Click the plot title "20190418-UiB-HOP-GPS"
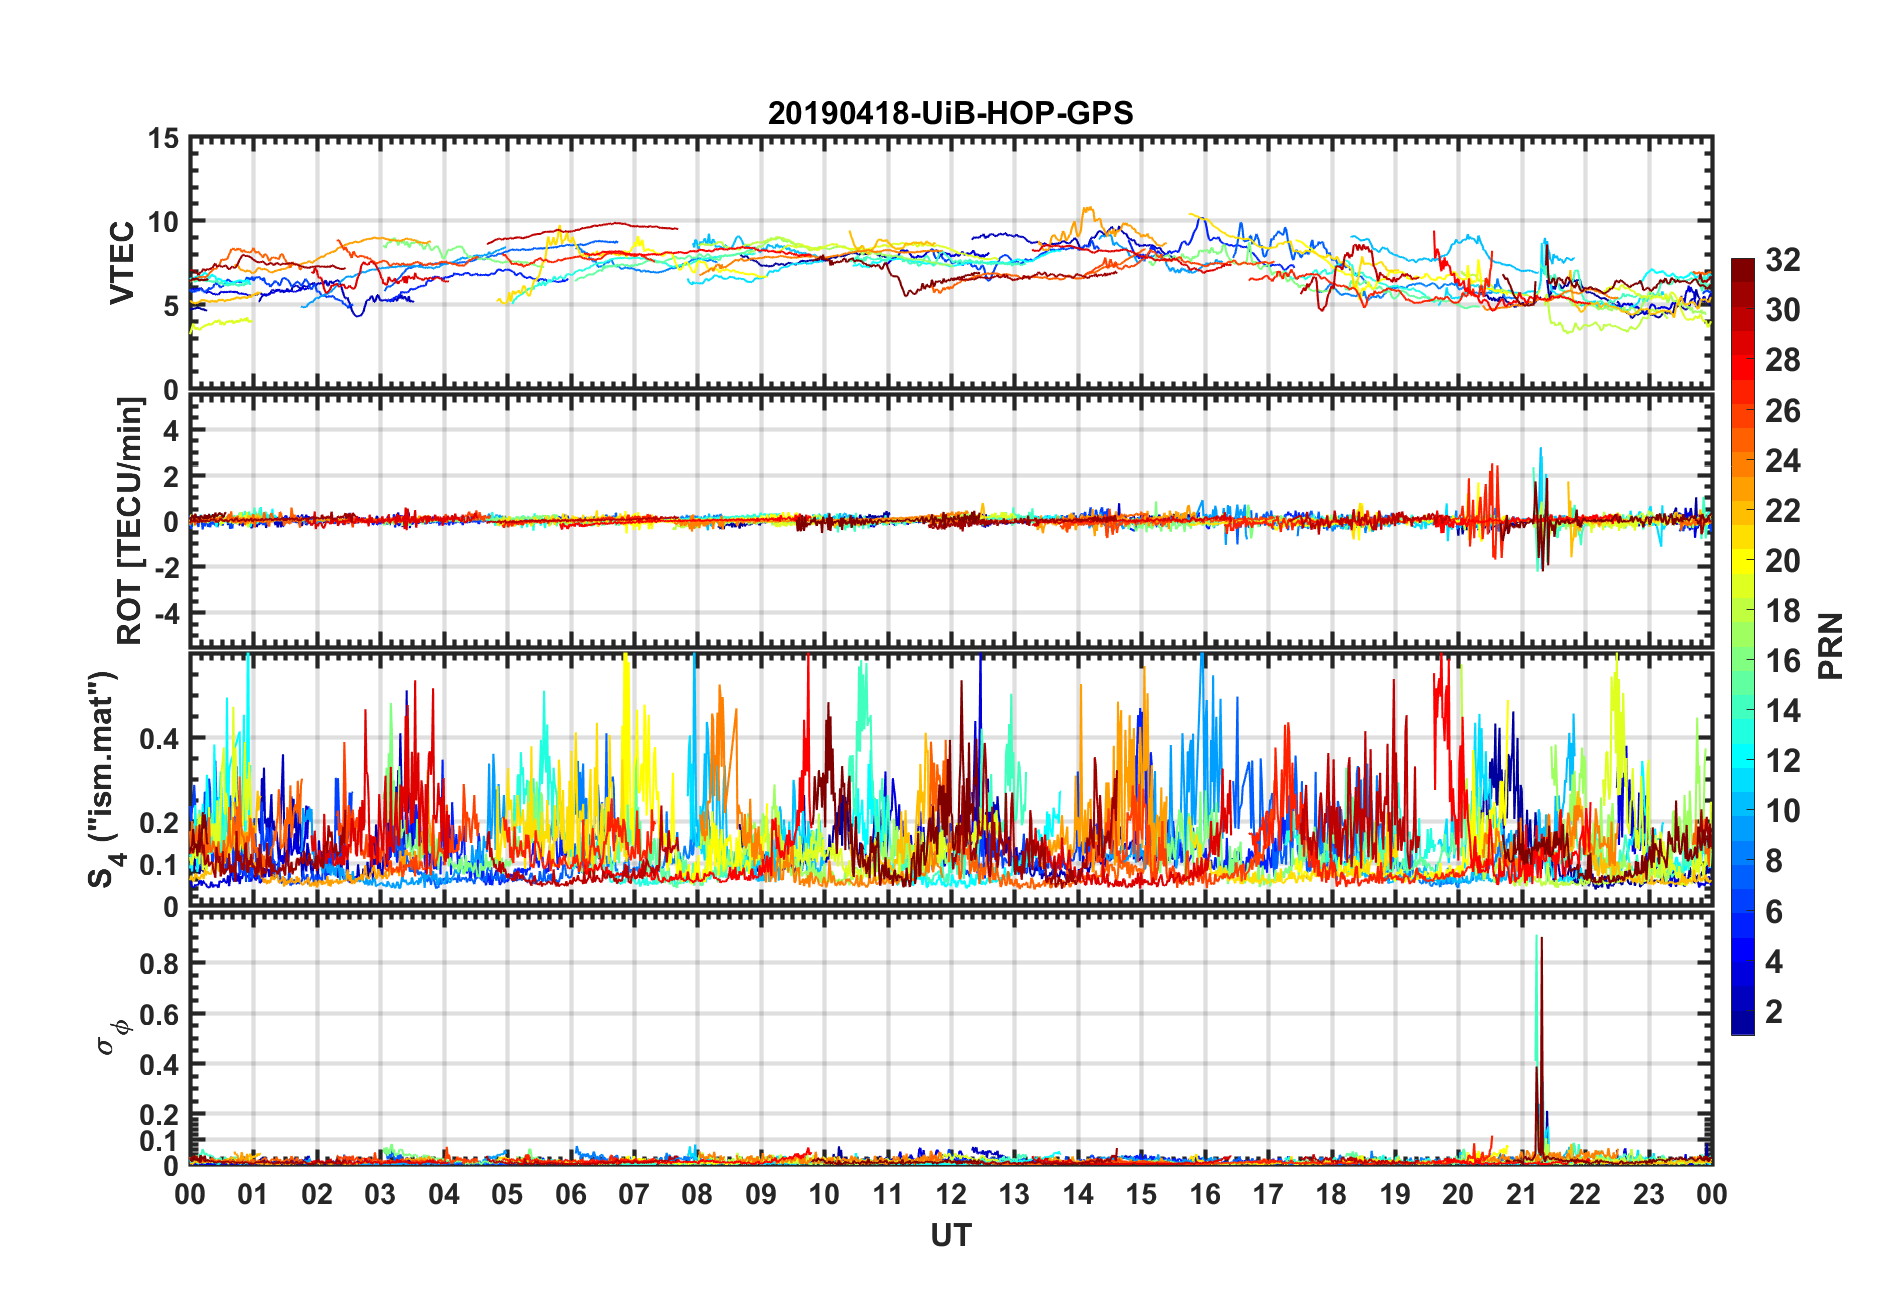 (x=950, y=113)
